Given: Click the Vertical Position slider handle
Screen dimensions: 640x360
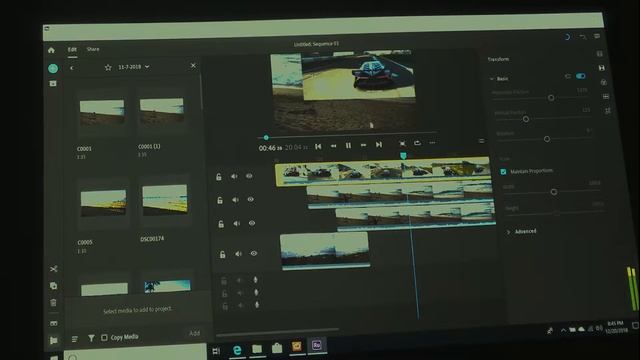Looking at the screenshot, I should tap(526, 119).
